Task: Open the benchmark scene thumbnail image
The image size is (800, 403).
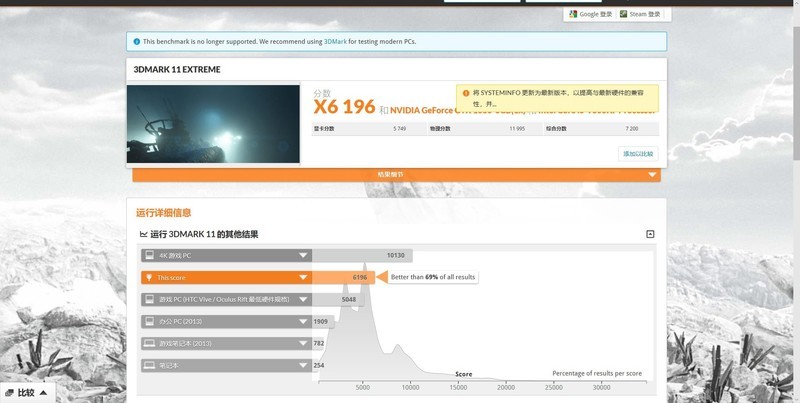Action: [x=213, y=124]
